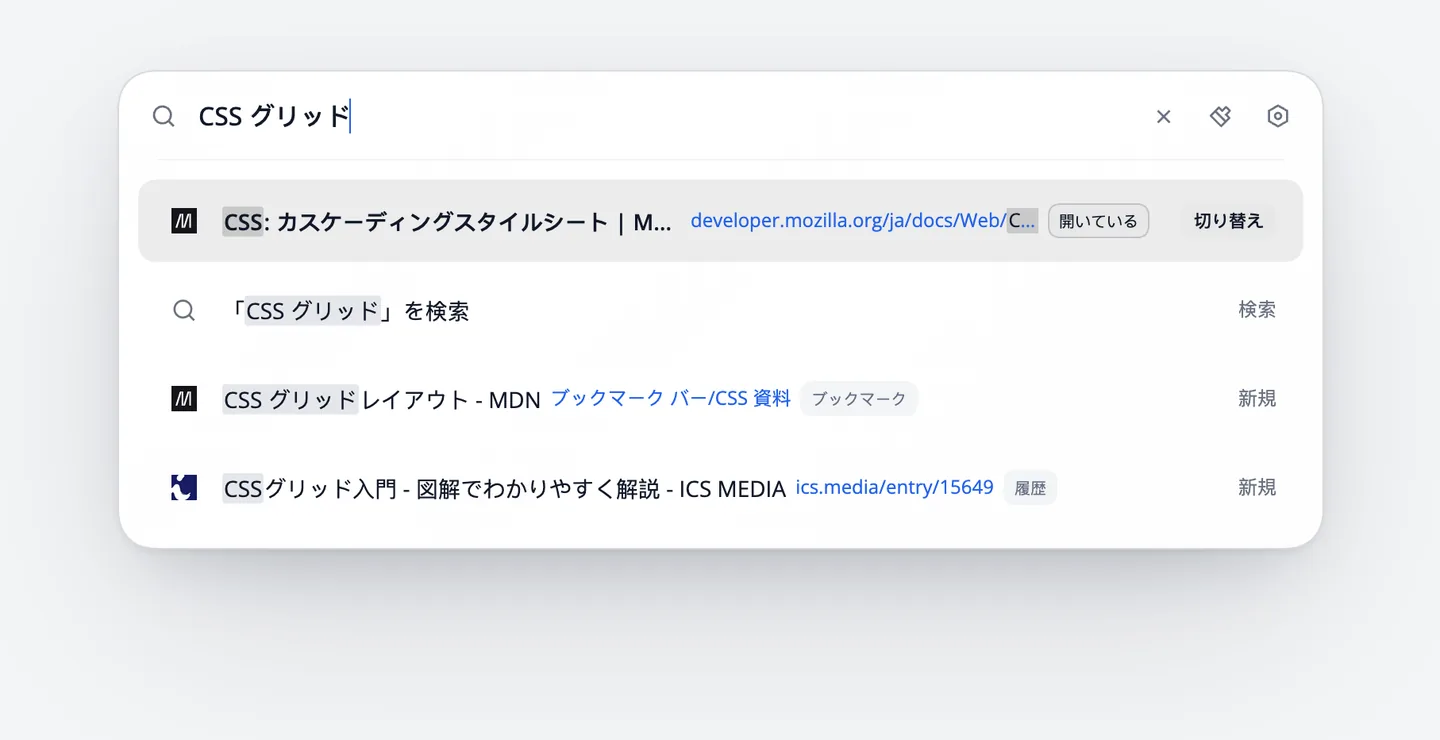Click the 履歴 tag badge

pyautogui.click(x=1030, y=488)
